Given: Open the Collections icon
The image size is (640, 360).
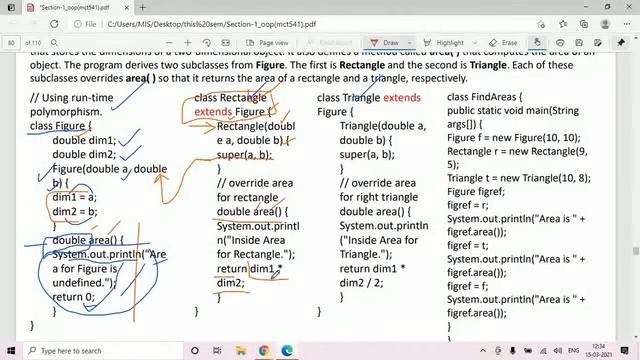Looking at the screenshot, I should click(584, 24).
